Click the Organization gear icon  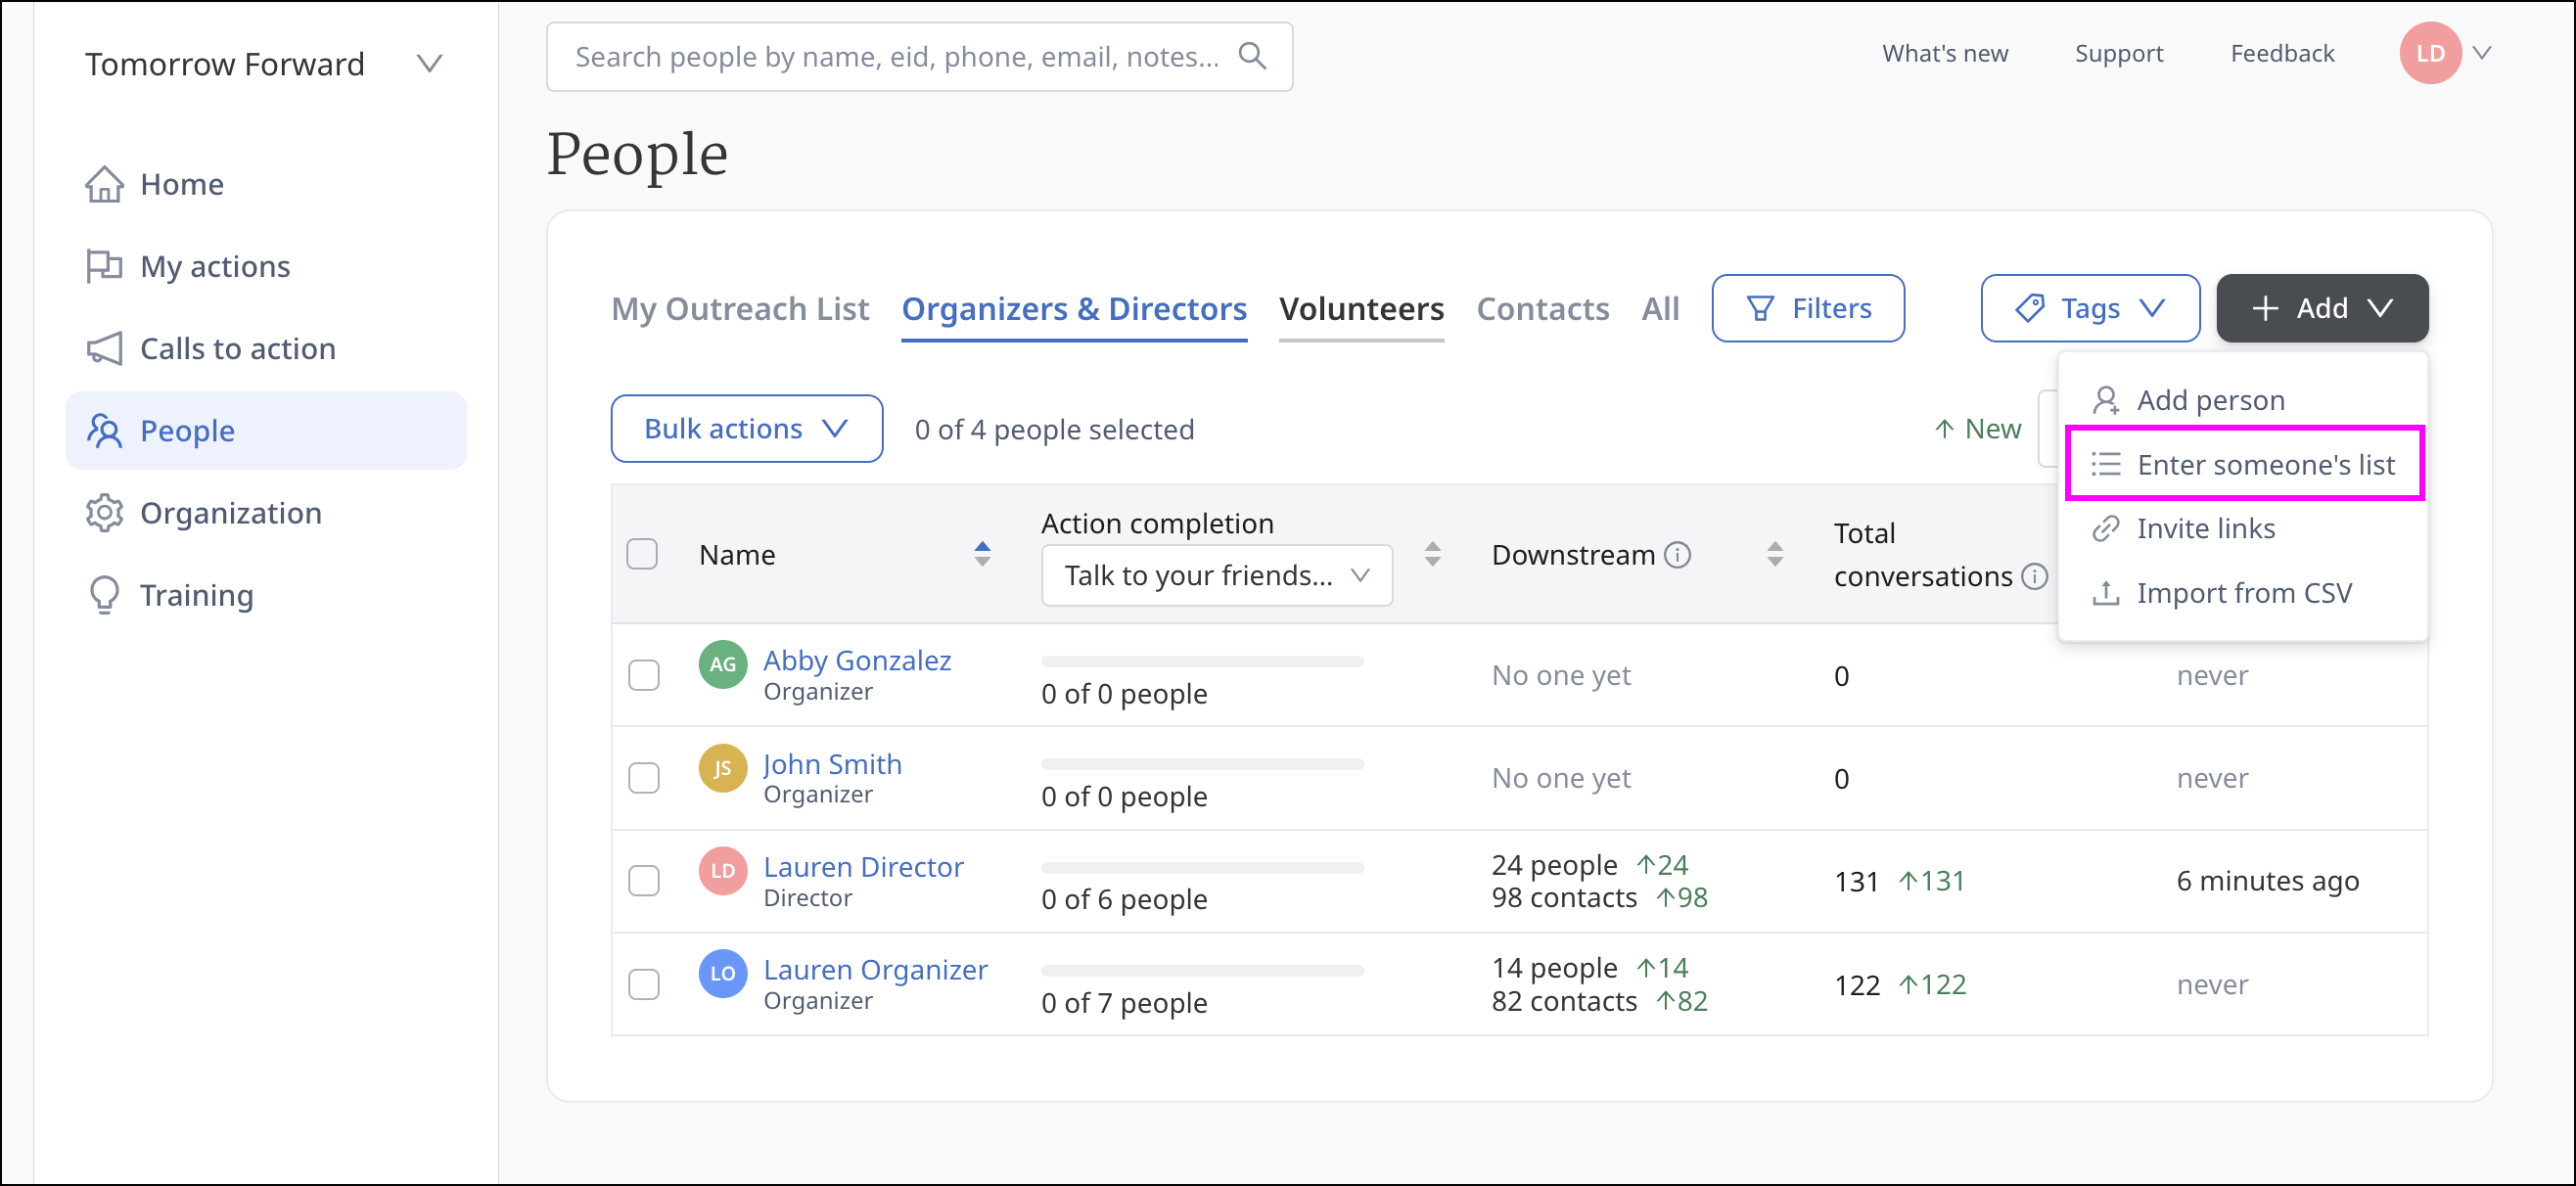pyautogui.click(x=104, y=513)
